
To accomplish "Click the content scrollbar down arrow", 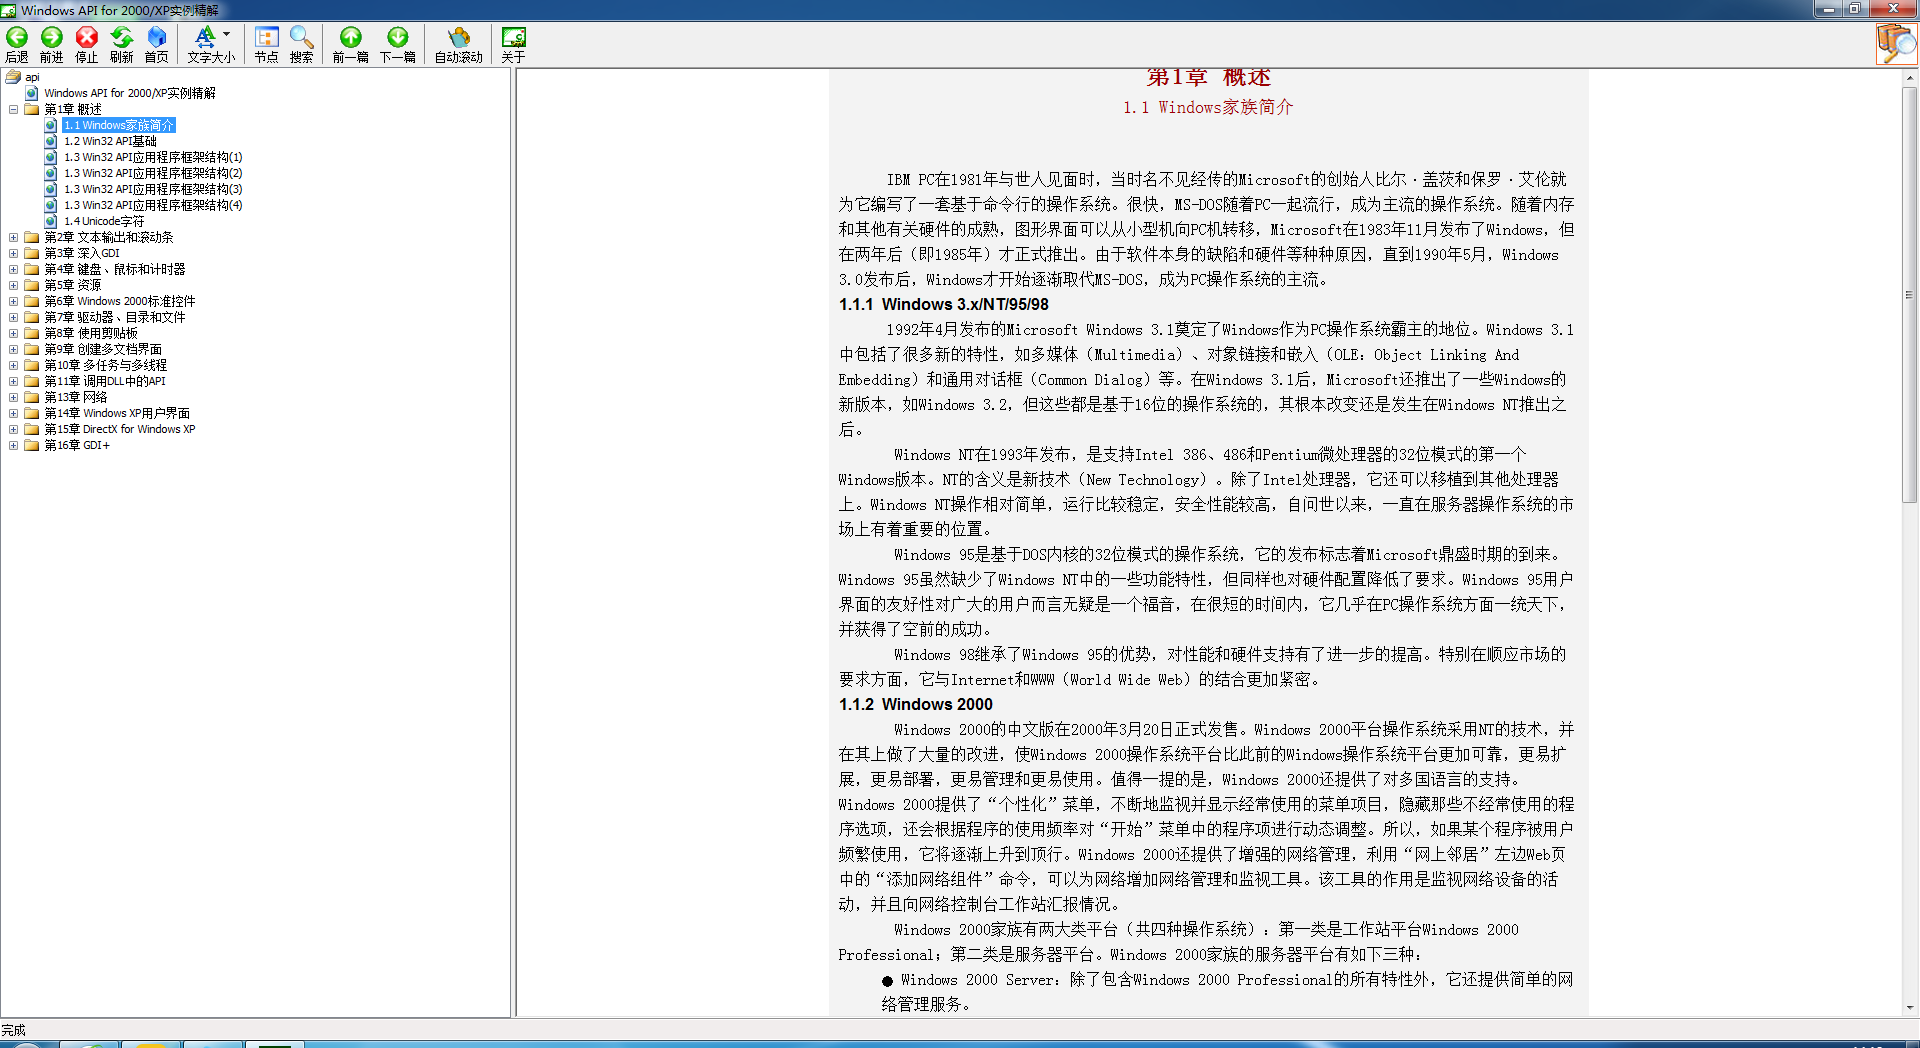I will click(x=1910, y=1007).
